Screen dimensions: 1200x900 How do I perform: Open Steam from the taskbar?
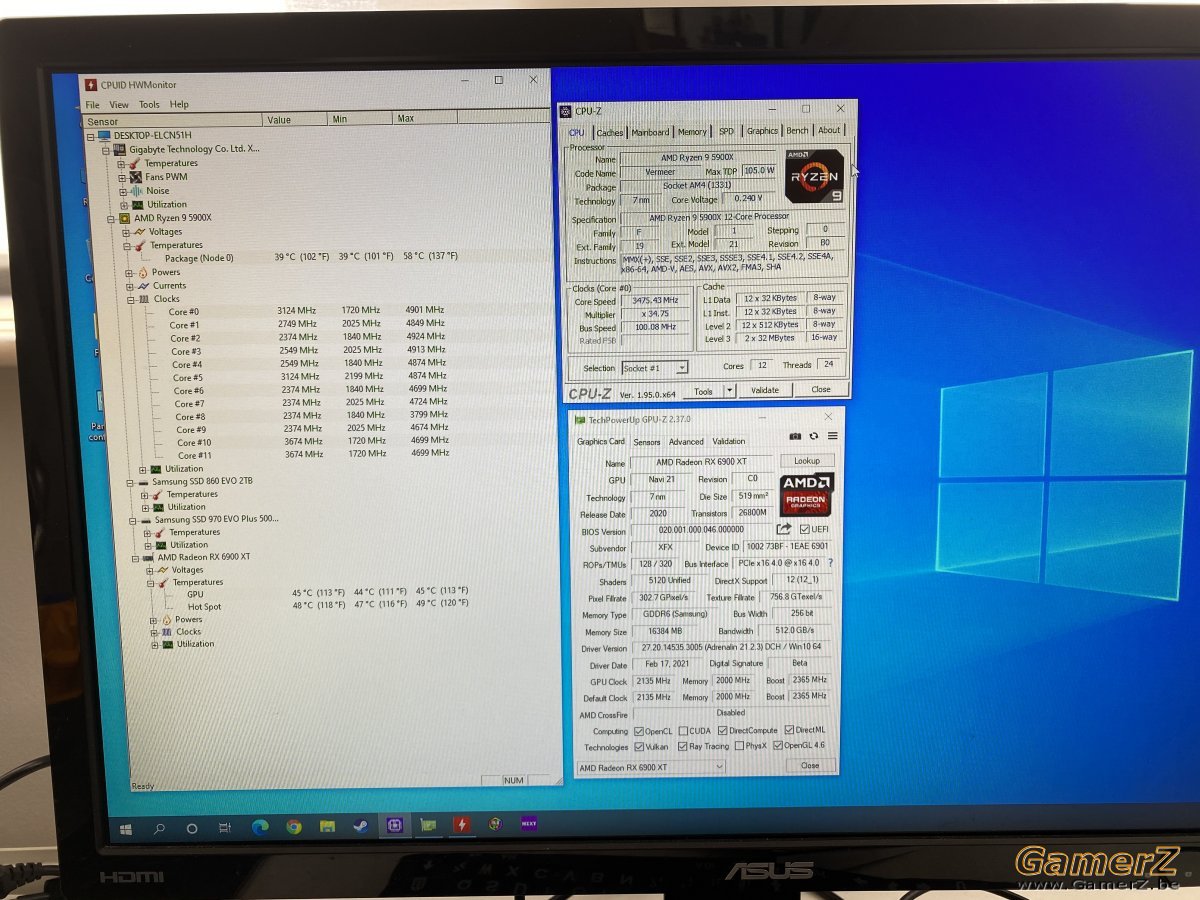pyautogui.click(x=360, y=827)
